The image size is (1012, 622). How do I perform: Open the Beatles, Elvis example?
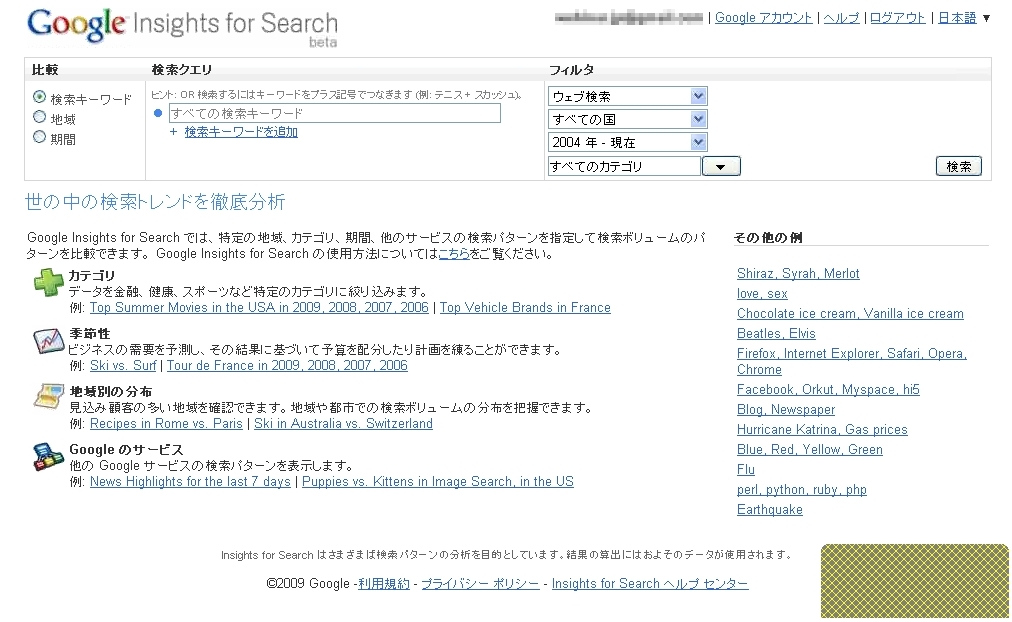tap(776, 334)
